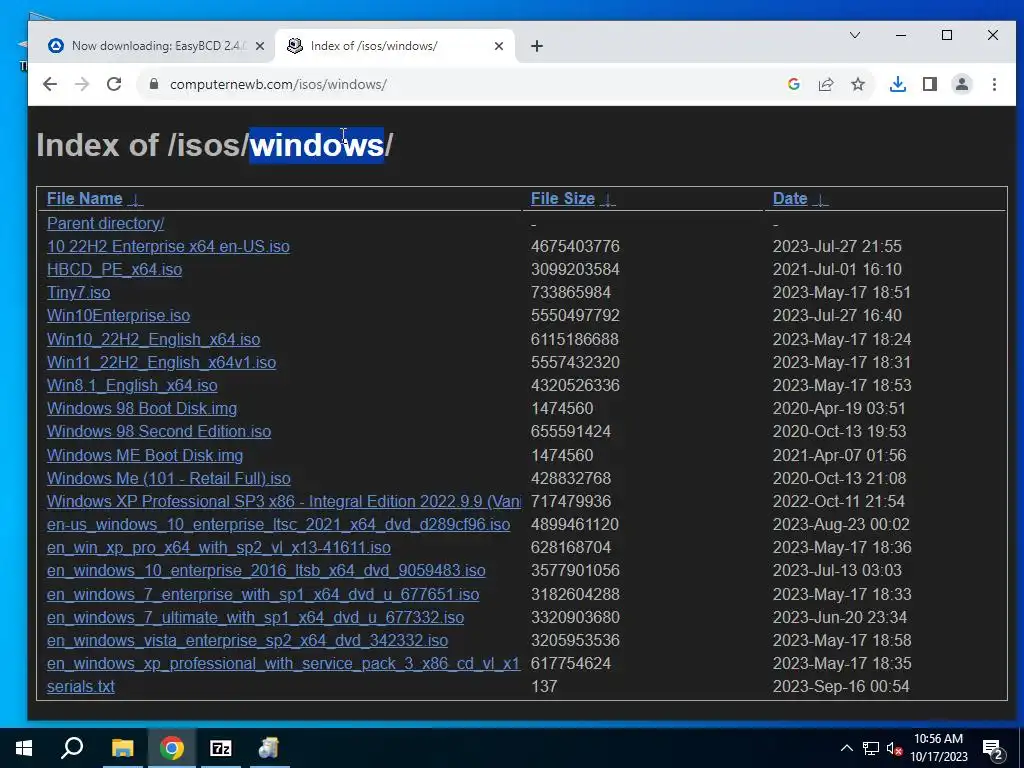Image resolution: width=1024 pixels, height=768 pixels.
Task: Sort descending by File Size arrow
Action: pyautogui.click(x=607, y=200)
